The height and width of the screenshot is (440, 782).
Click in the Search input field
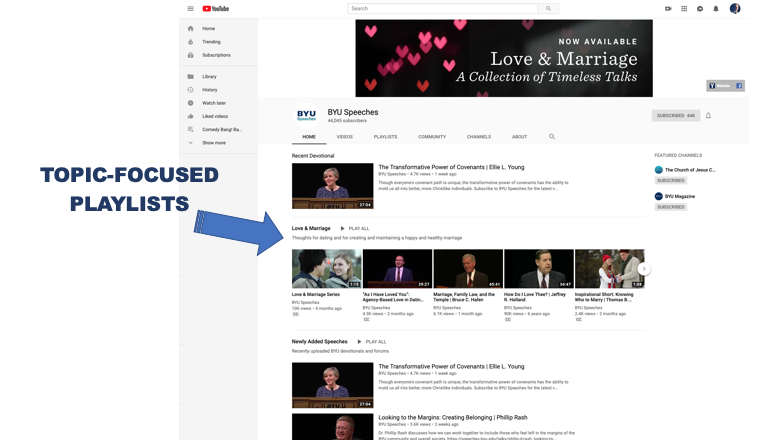click(x=443, y=8)
